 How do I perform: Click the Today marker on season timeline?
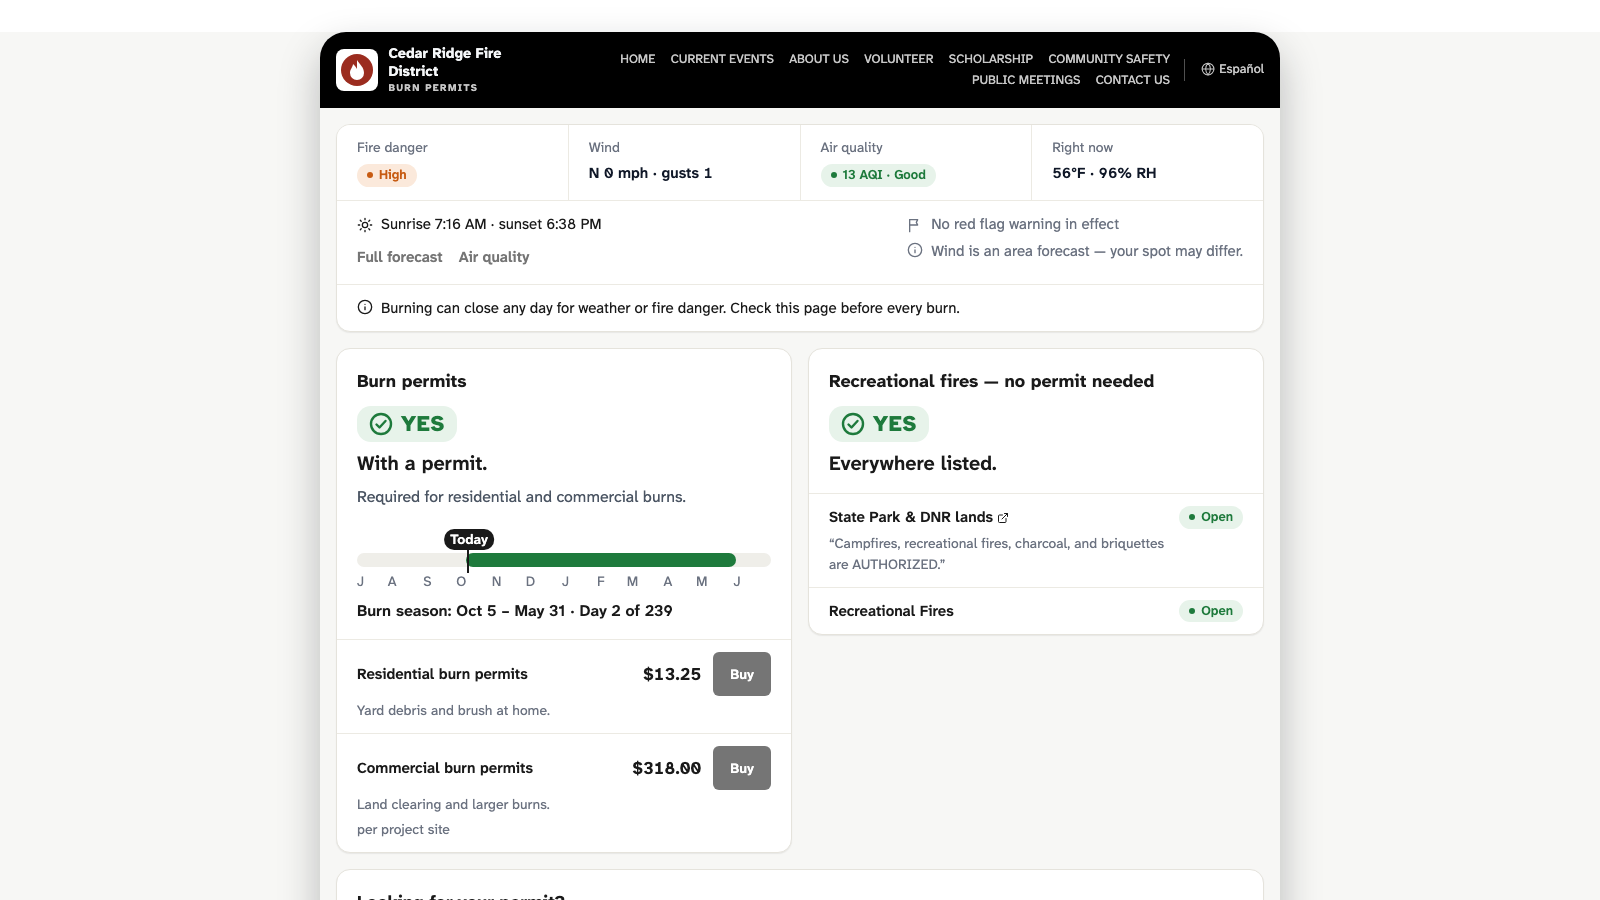[469, 539]
